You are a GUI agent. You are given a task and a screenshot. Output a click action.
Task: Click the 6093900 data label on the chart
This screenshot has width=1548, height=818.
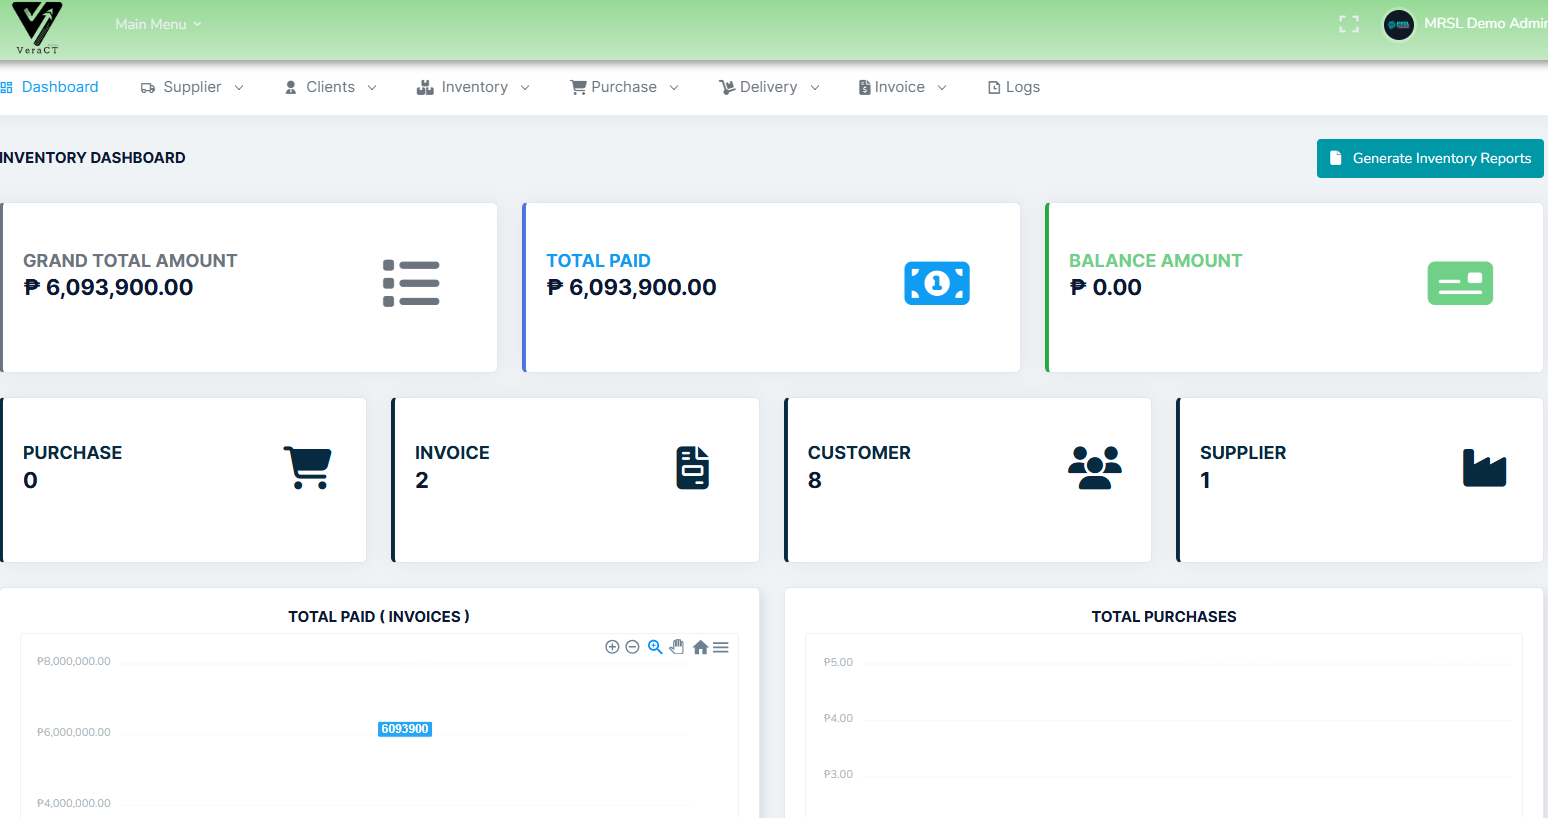click(404, 729)
